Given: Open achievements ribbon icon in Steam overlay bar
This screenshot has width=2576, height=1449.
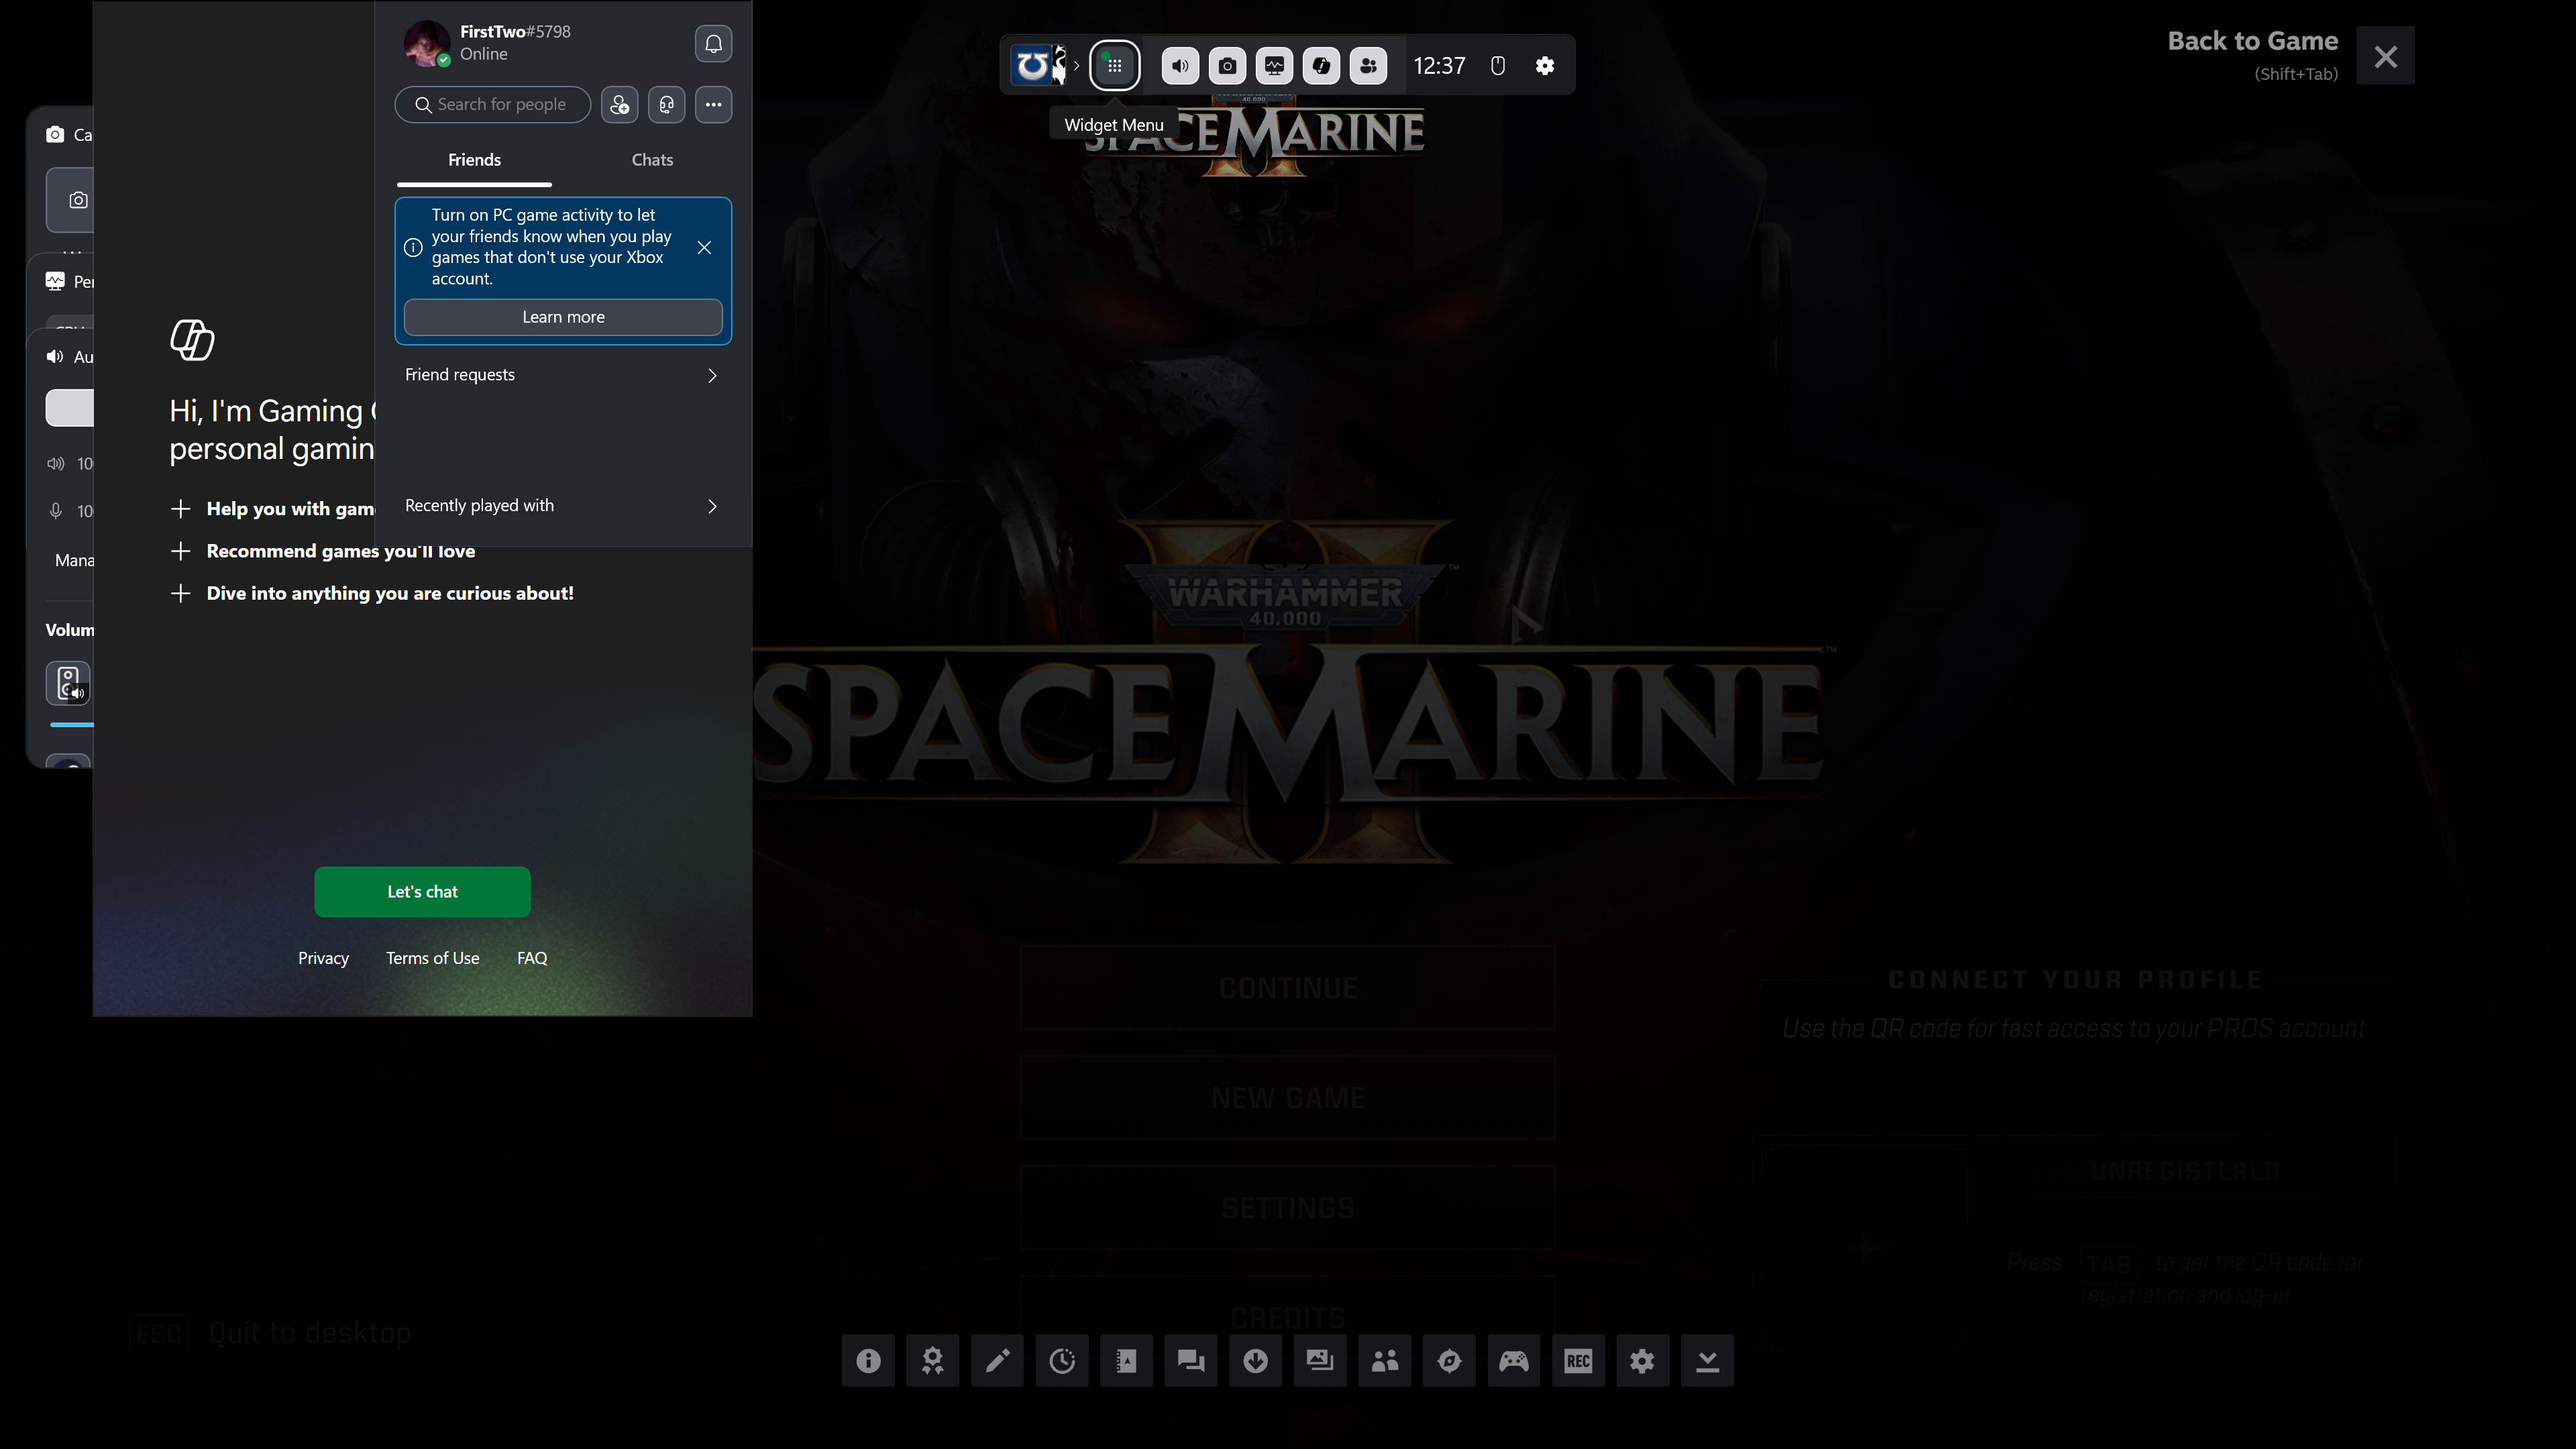Looking at the screenshot, I should [x=933, y=1361].
